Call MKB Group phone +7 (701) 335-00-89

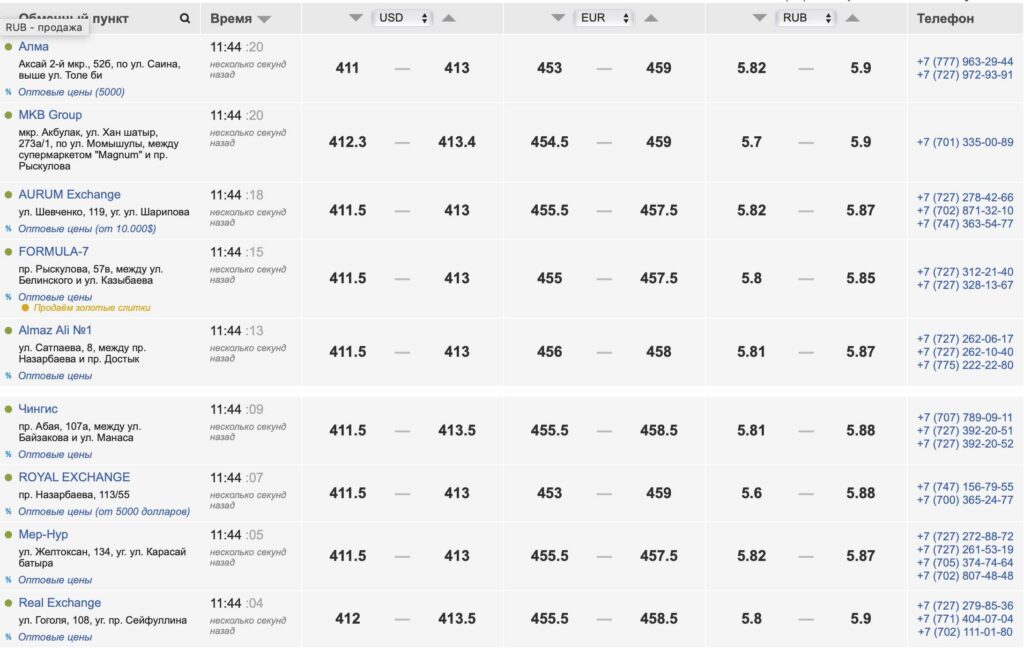965,142
